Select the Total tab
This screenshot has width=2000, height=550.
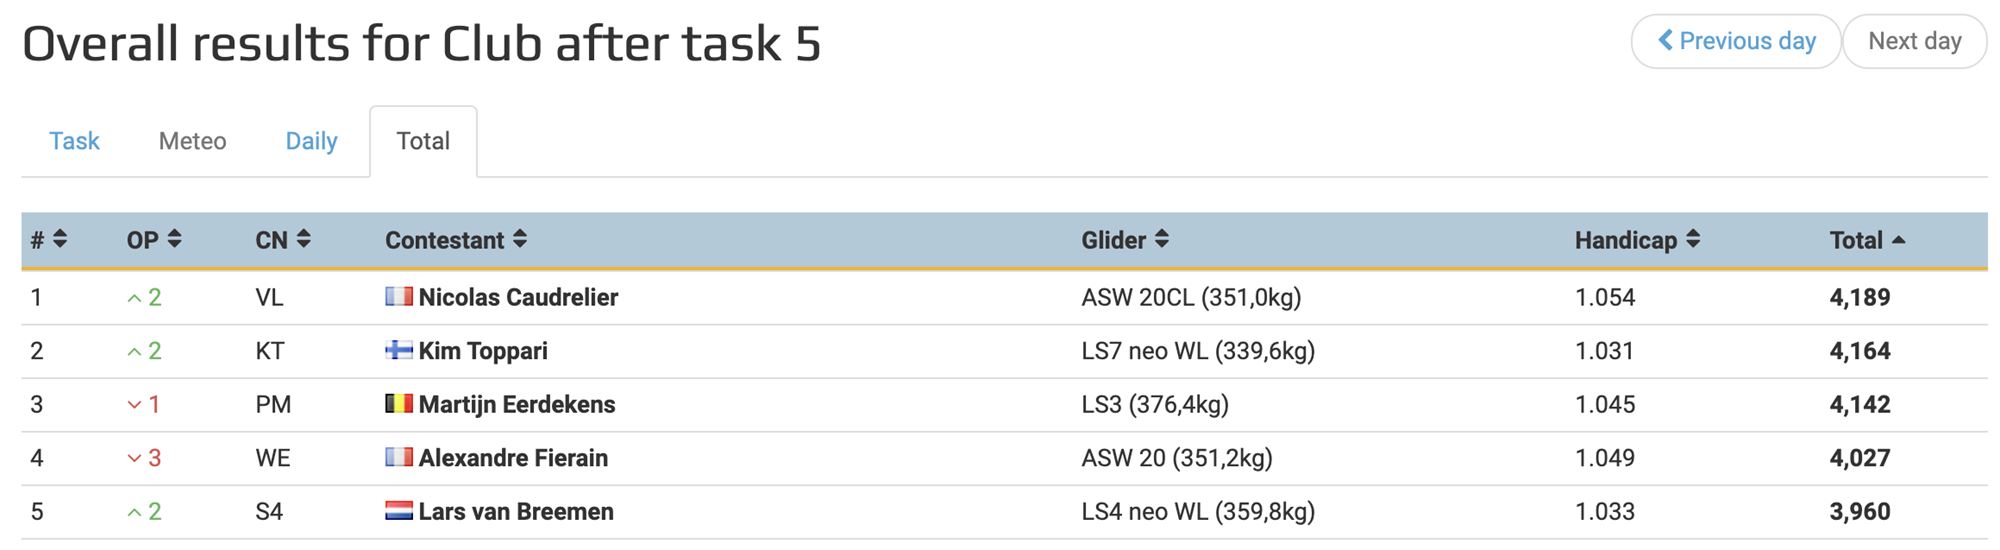pos(423,141)
